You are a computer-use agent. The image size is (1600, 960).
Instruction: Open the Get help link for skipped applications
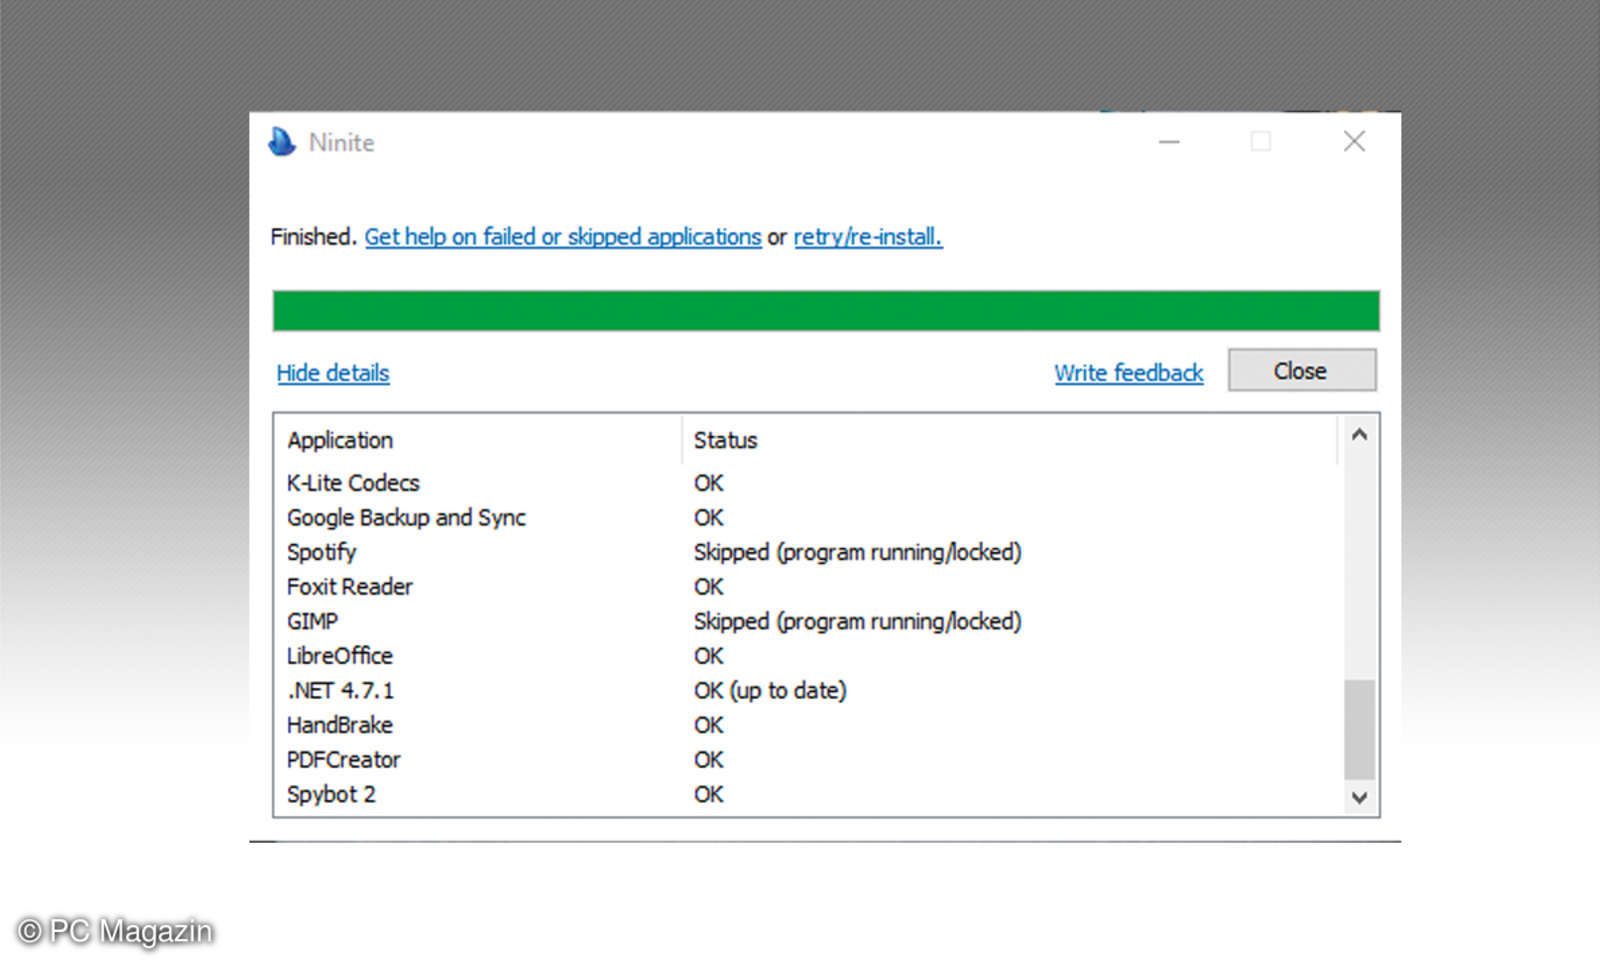[562, 236]
